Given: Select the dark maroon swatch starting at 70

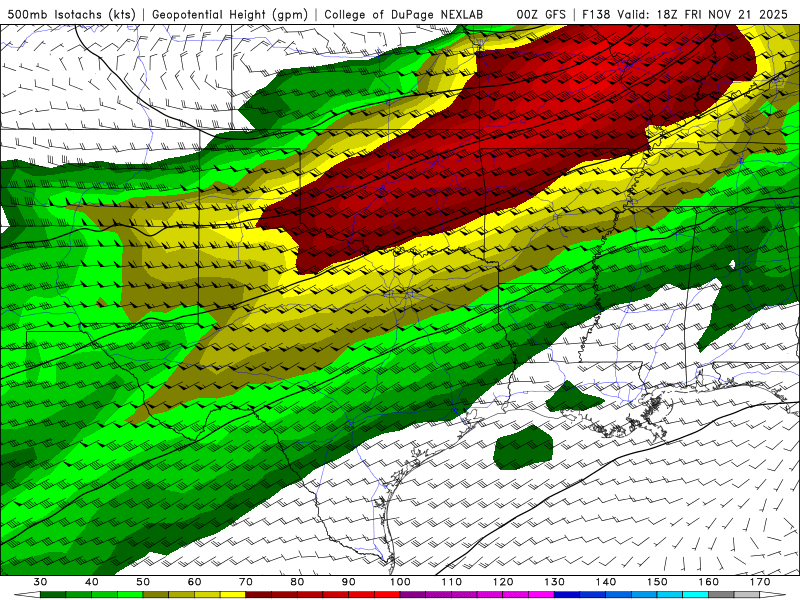Looking at the screenshot, I should 259,595.
